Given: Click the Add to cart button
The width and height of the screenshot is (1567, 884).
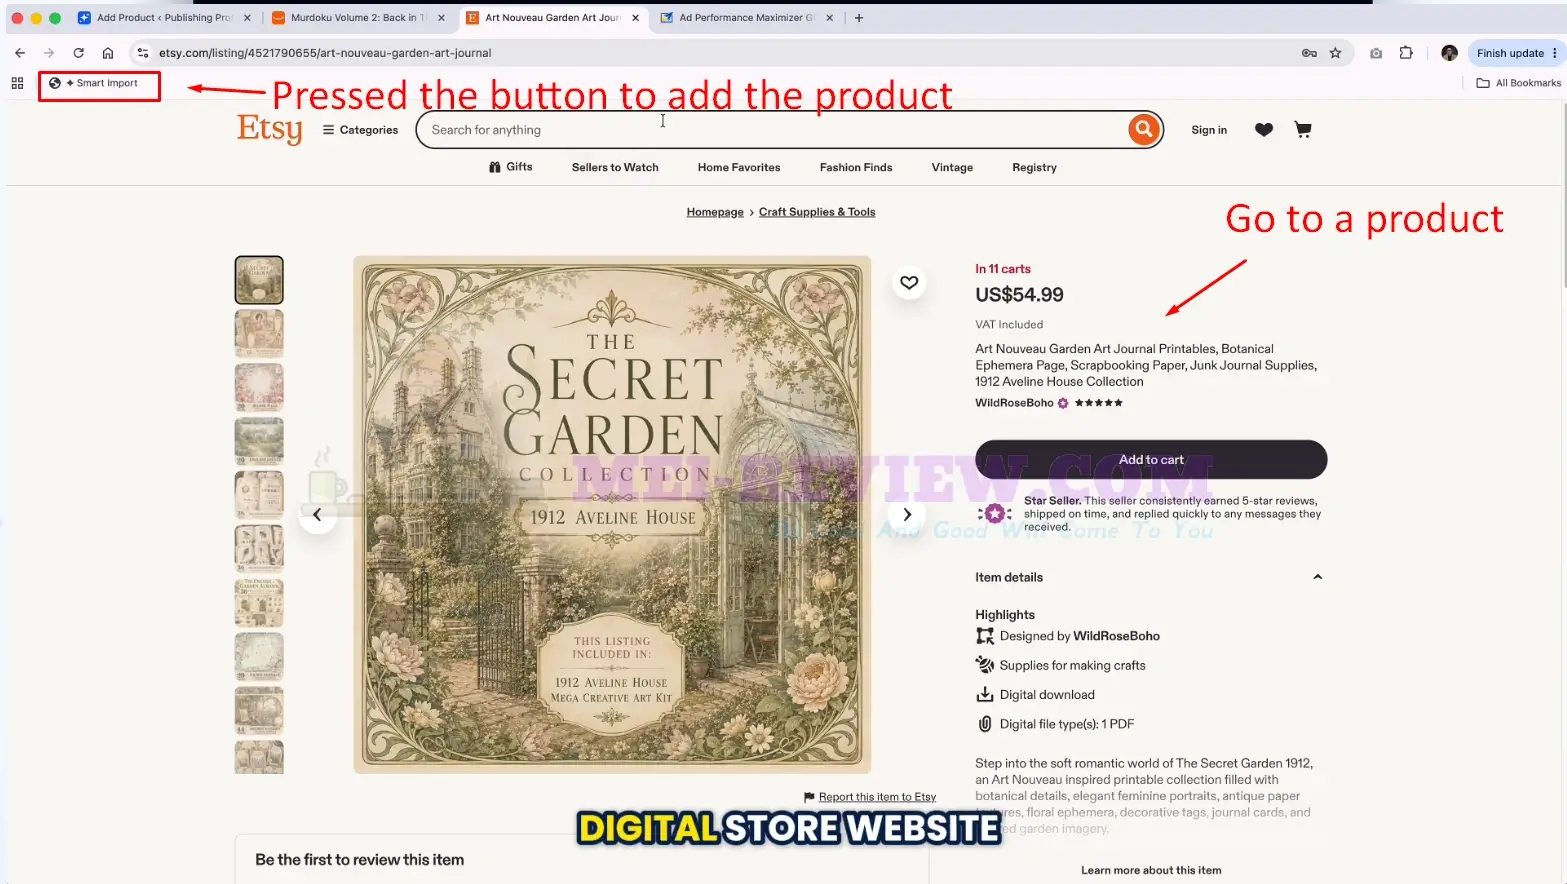Looking at the screenshot, I should point(1151,459).
